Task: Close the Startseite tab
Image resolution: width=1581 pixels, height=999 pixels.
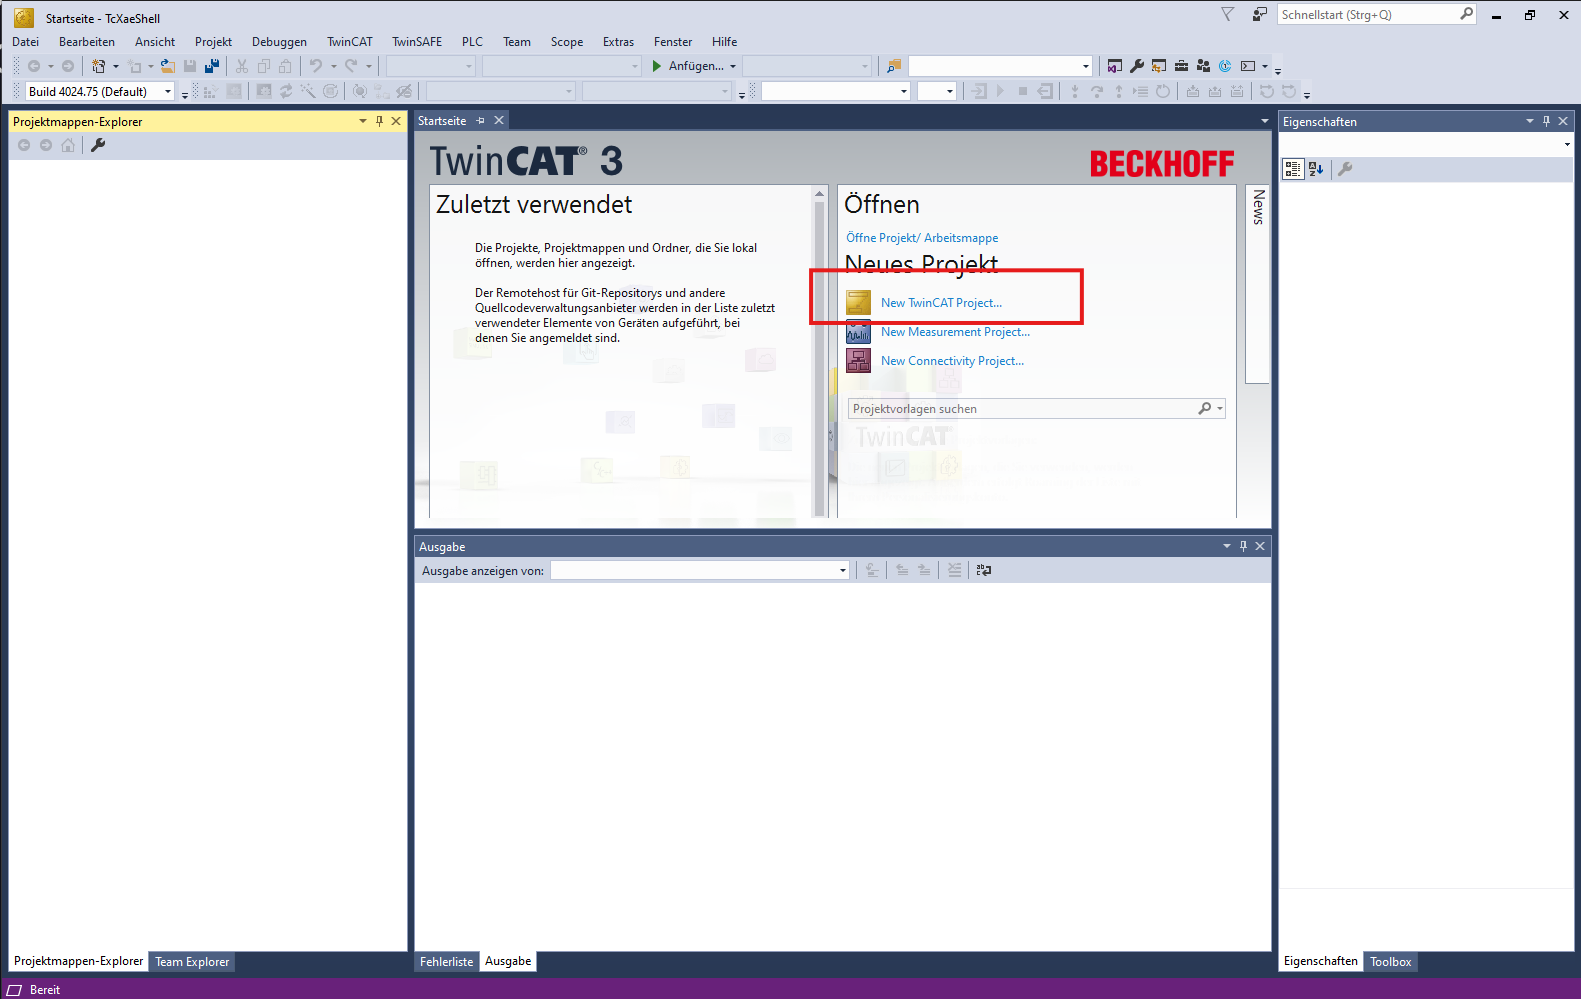Action: point(499,120)
